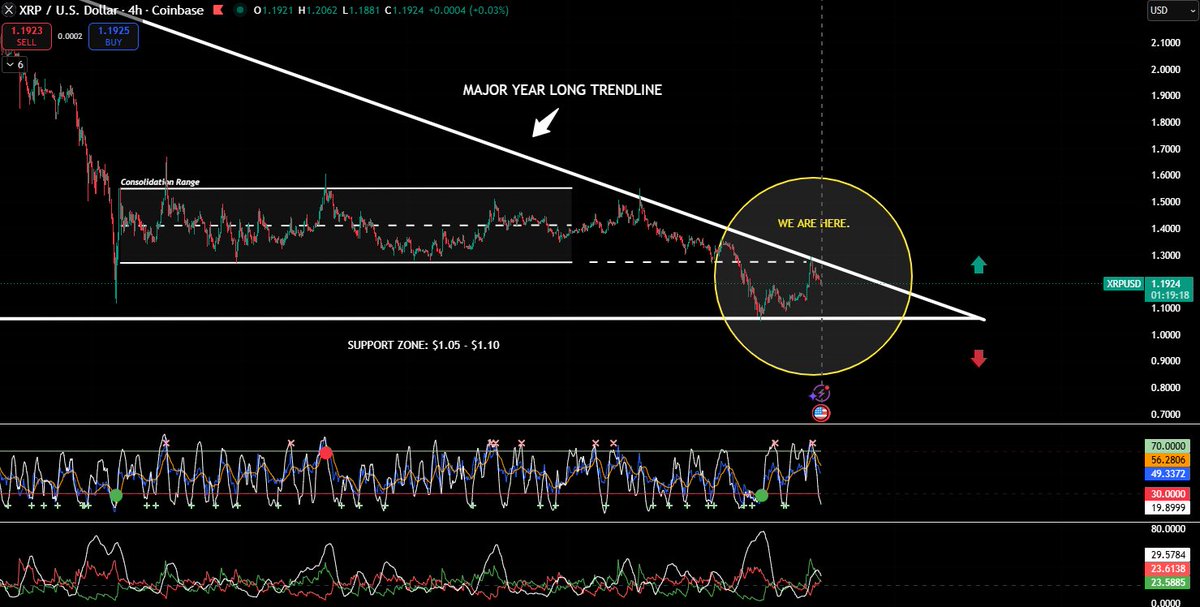The width and height of the screenshot is (1200, 607).
Task: Click the 01:19:18 countdown label
Action: [1170, 297]
